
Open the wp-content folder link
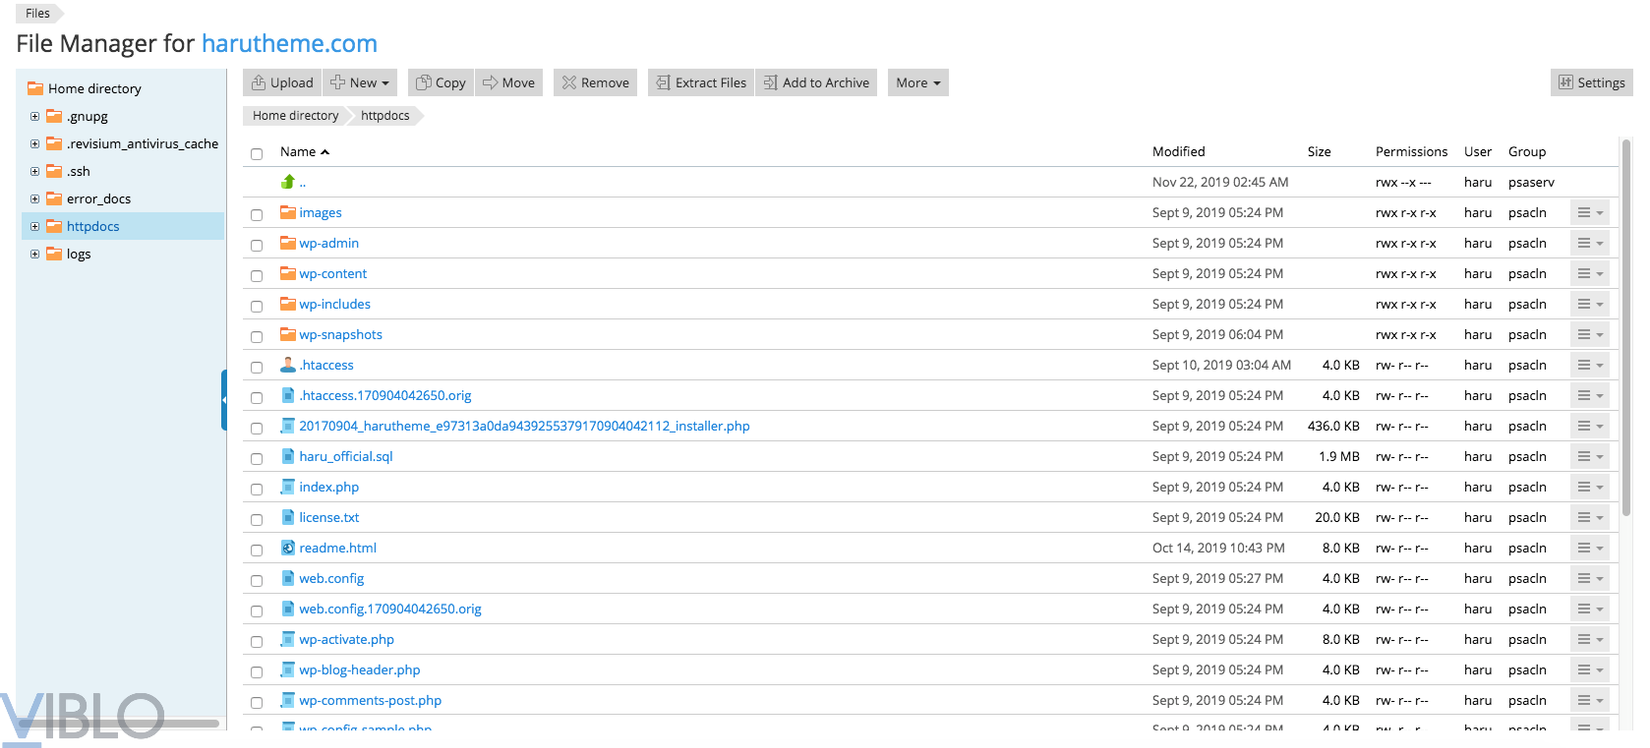[x=333, y=274]
